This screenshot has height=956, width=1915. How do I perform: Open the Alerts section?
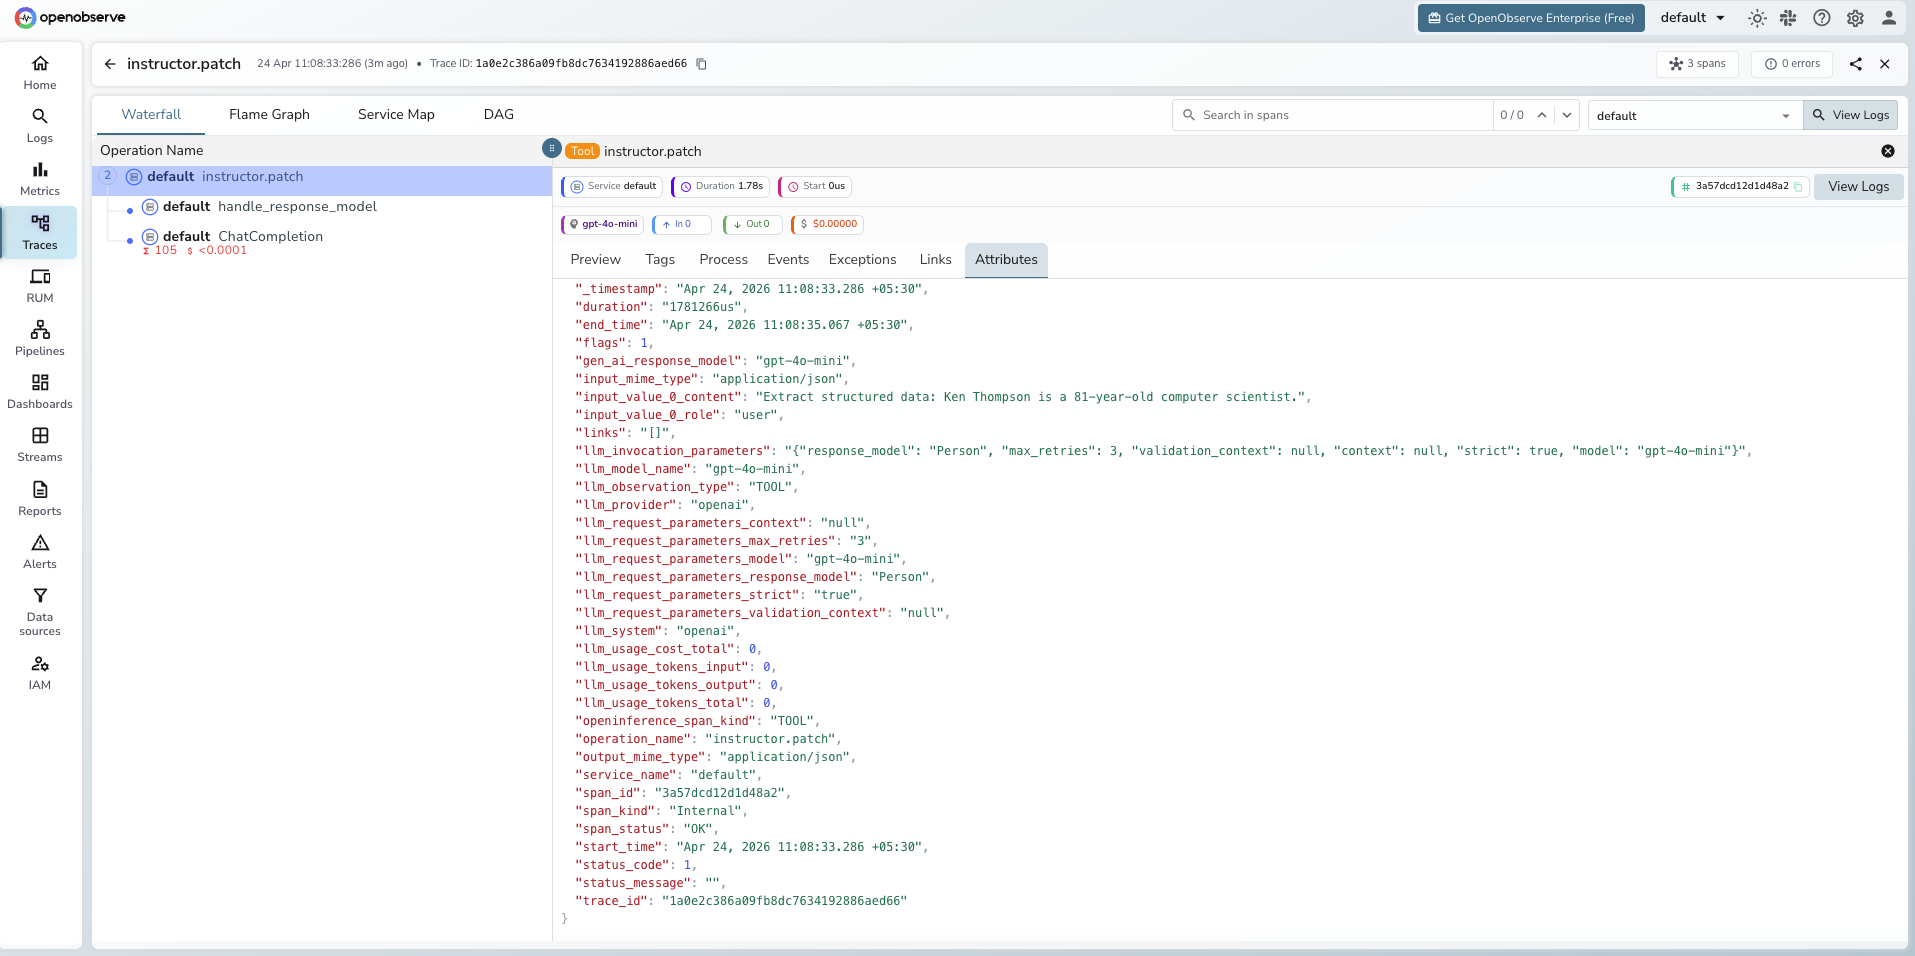coord(39,550)
